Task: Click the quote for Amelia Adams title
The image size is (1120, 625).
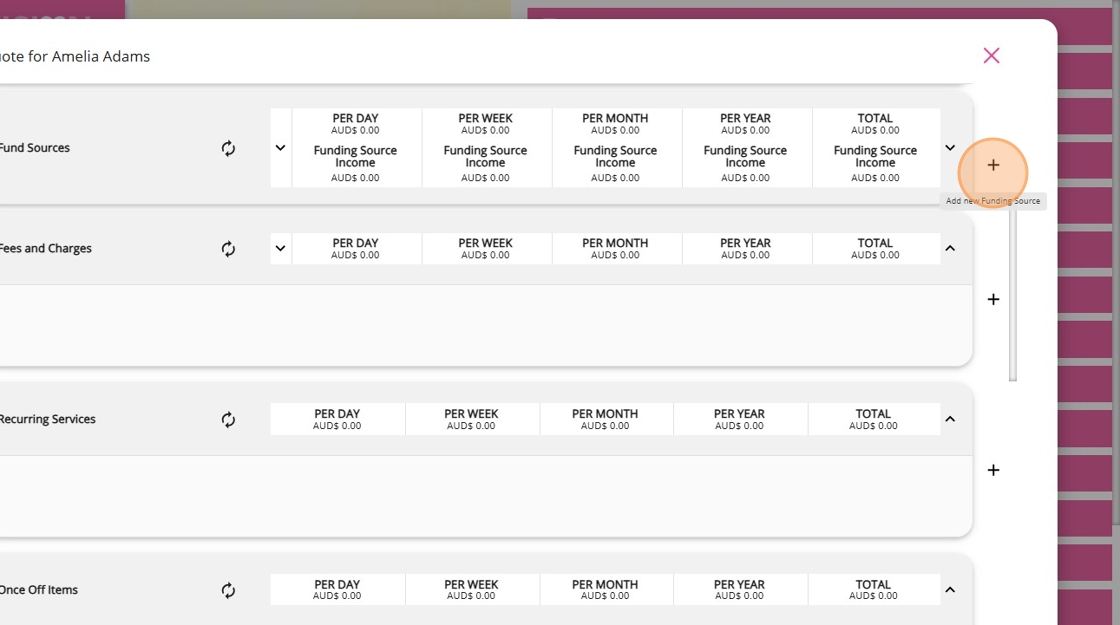Action: click(75, 56)
